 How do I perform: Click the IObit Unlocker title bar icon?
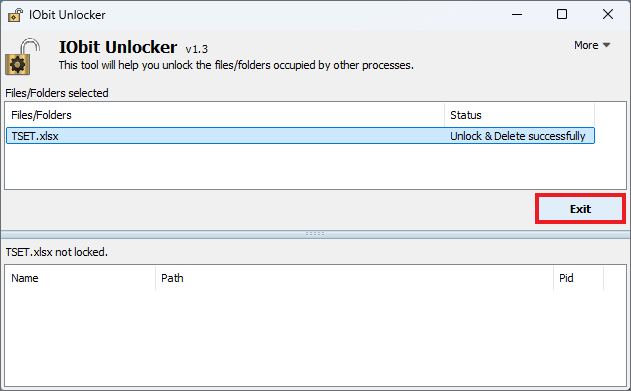point(15,15)
